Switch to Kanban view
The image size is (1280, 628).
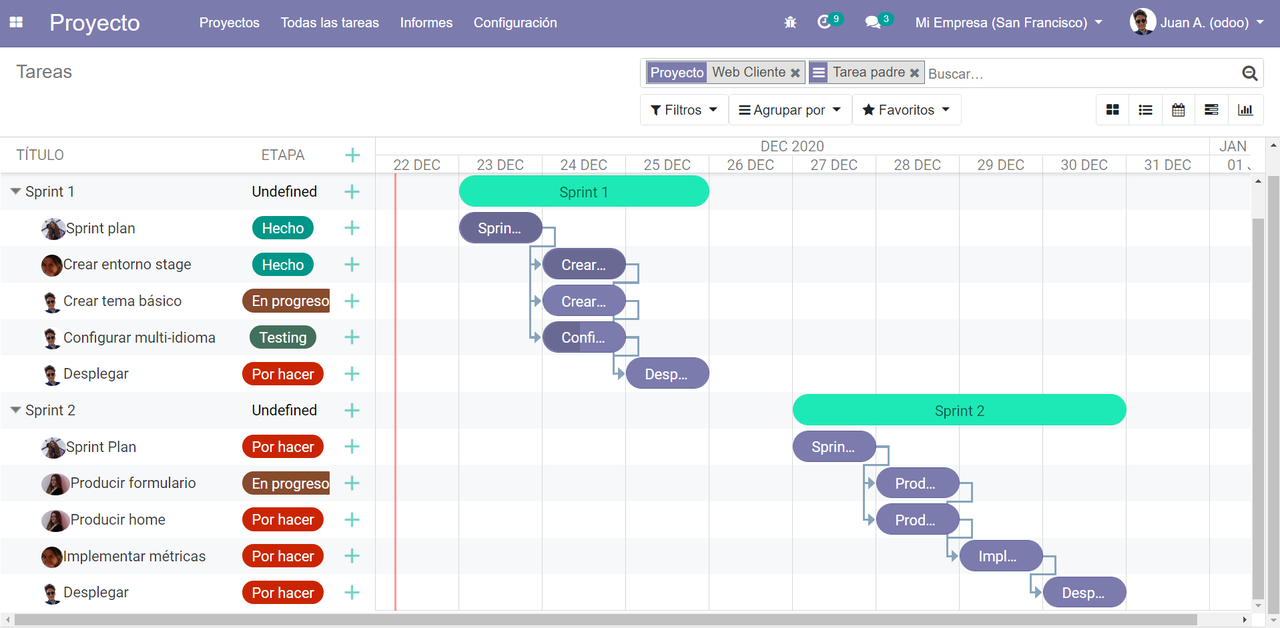[1113, 110]
